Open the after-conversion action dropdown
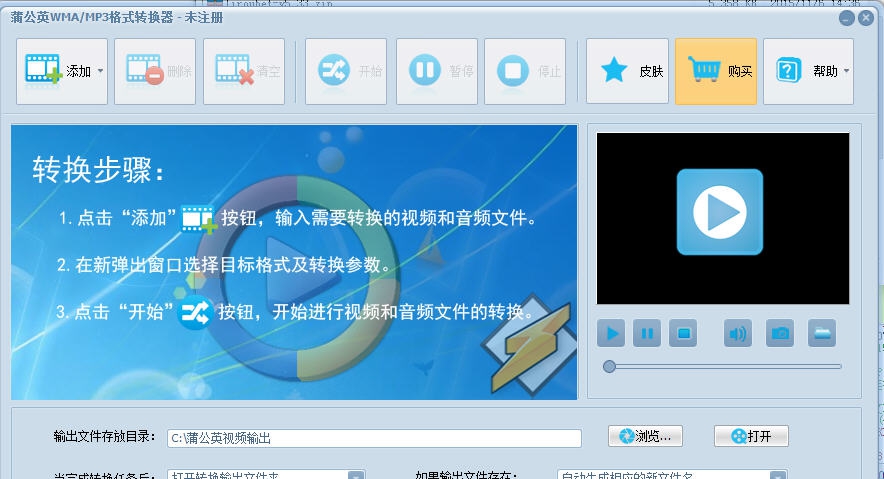 (267, 474)
